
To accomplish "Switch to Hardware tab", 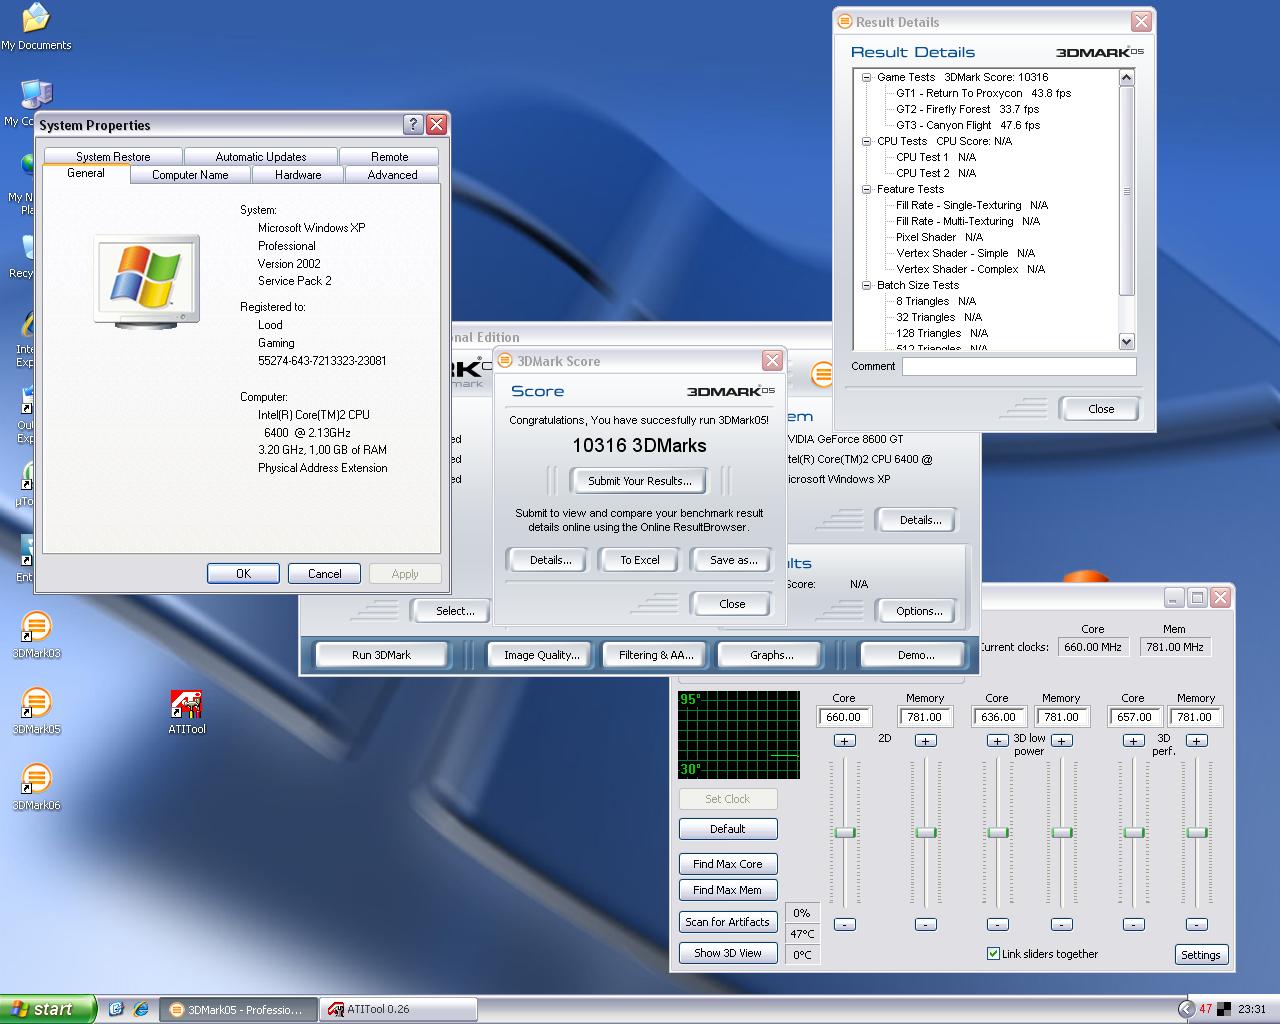I will (x=298, y=174).
